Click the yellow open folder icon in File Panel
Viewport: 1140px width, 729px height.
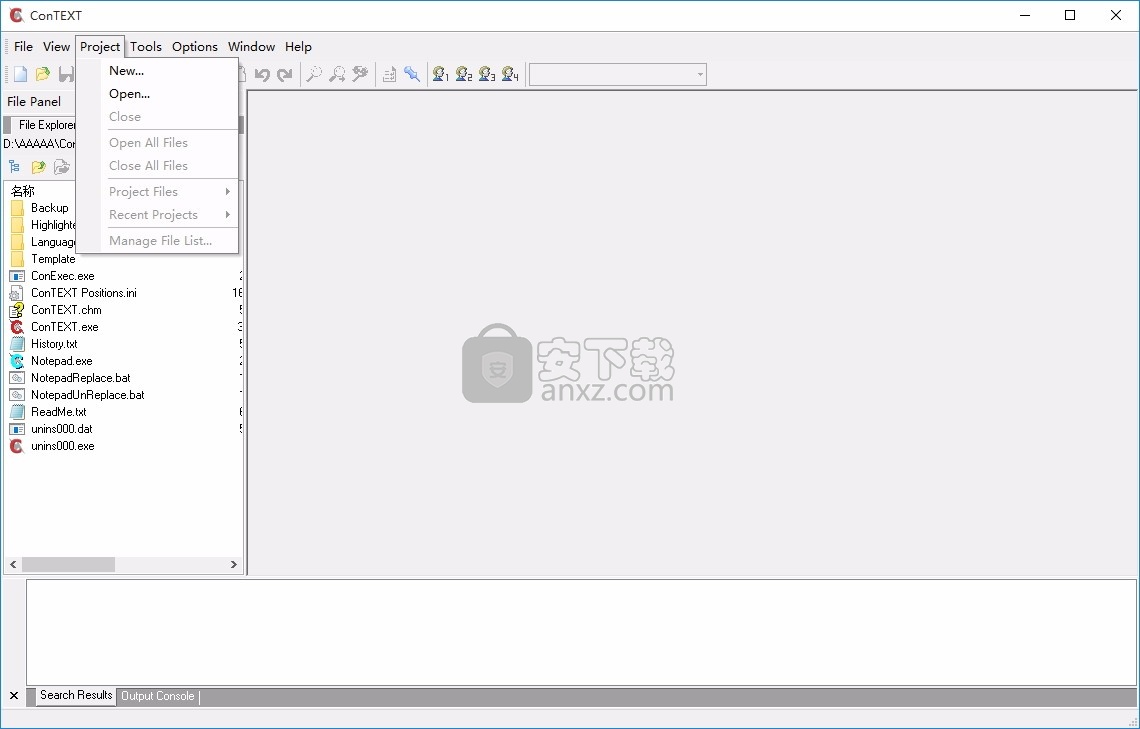[39, 167]
